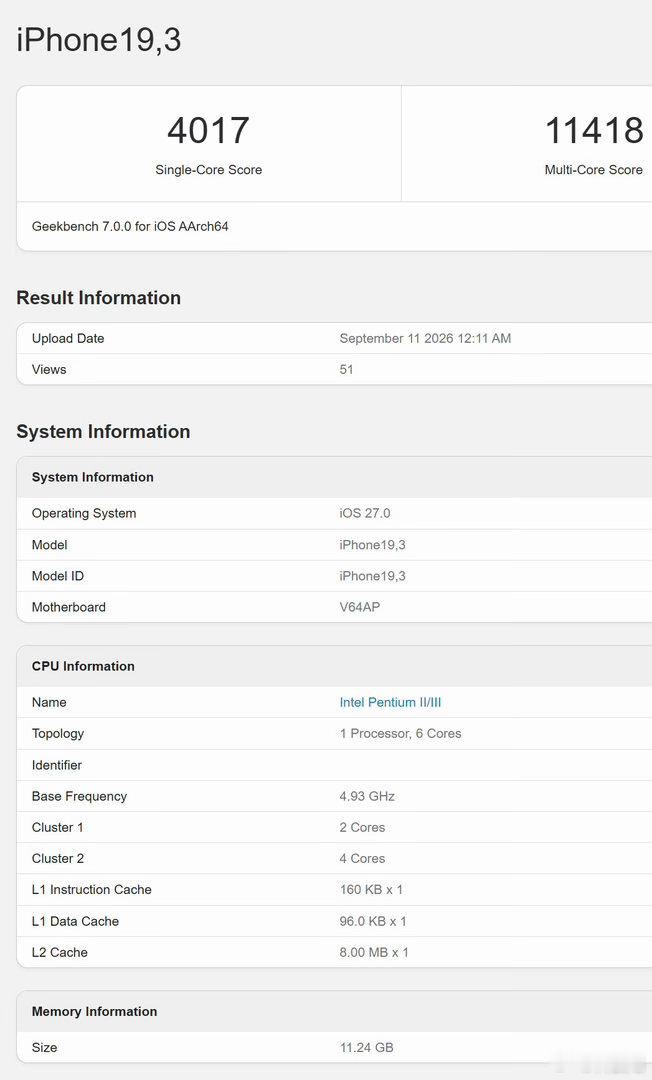Viewport: 652px width, 1080px height.
Task: Click the Name row label under CPU Information
Action: pyautogui.click(x=49, y=703)
